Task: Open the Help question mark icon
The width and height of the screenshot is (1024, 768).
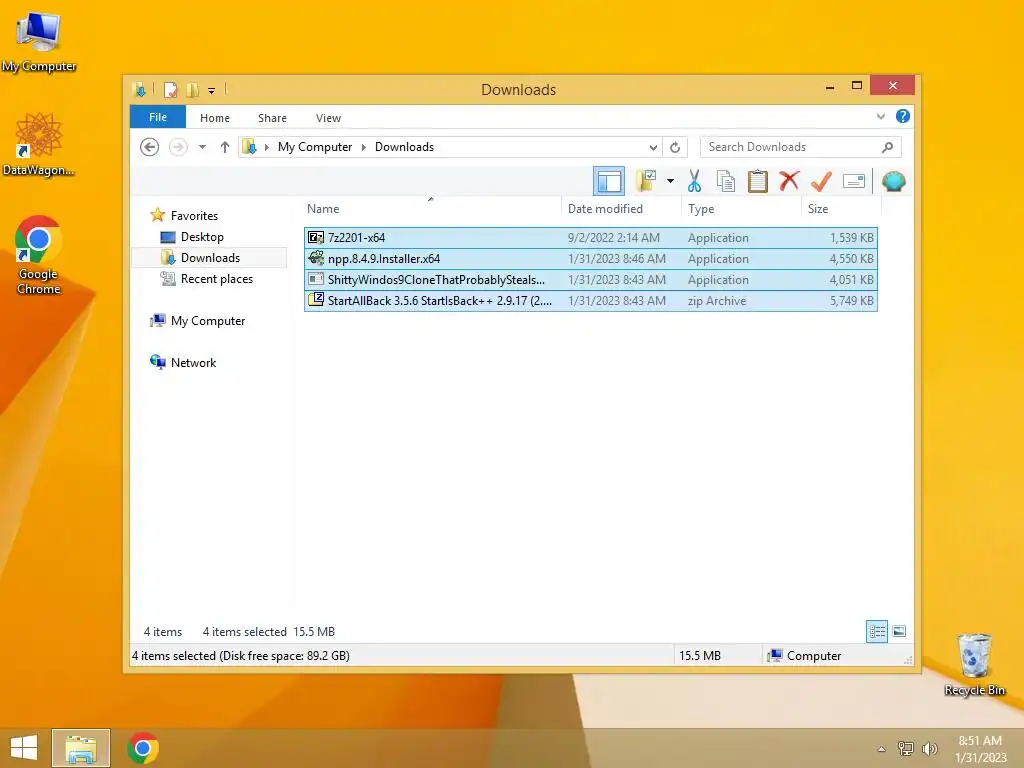Action: (903, 116)
